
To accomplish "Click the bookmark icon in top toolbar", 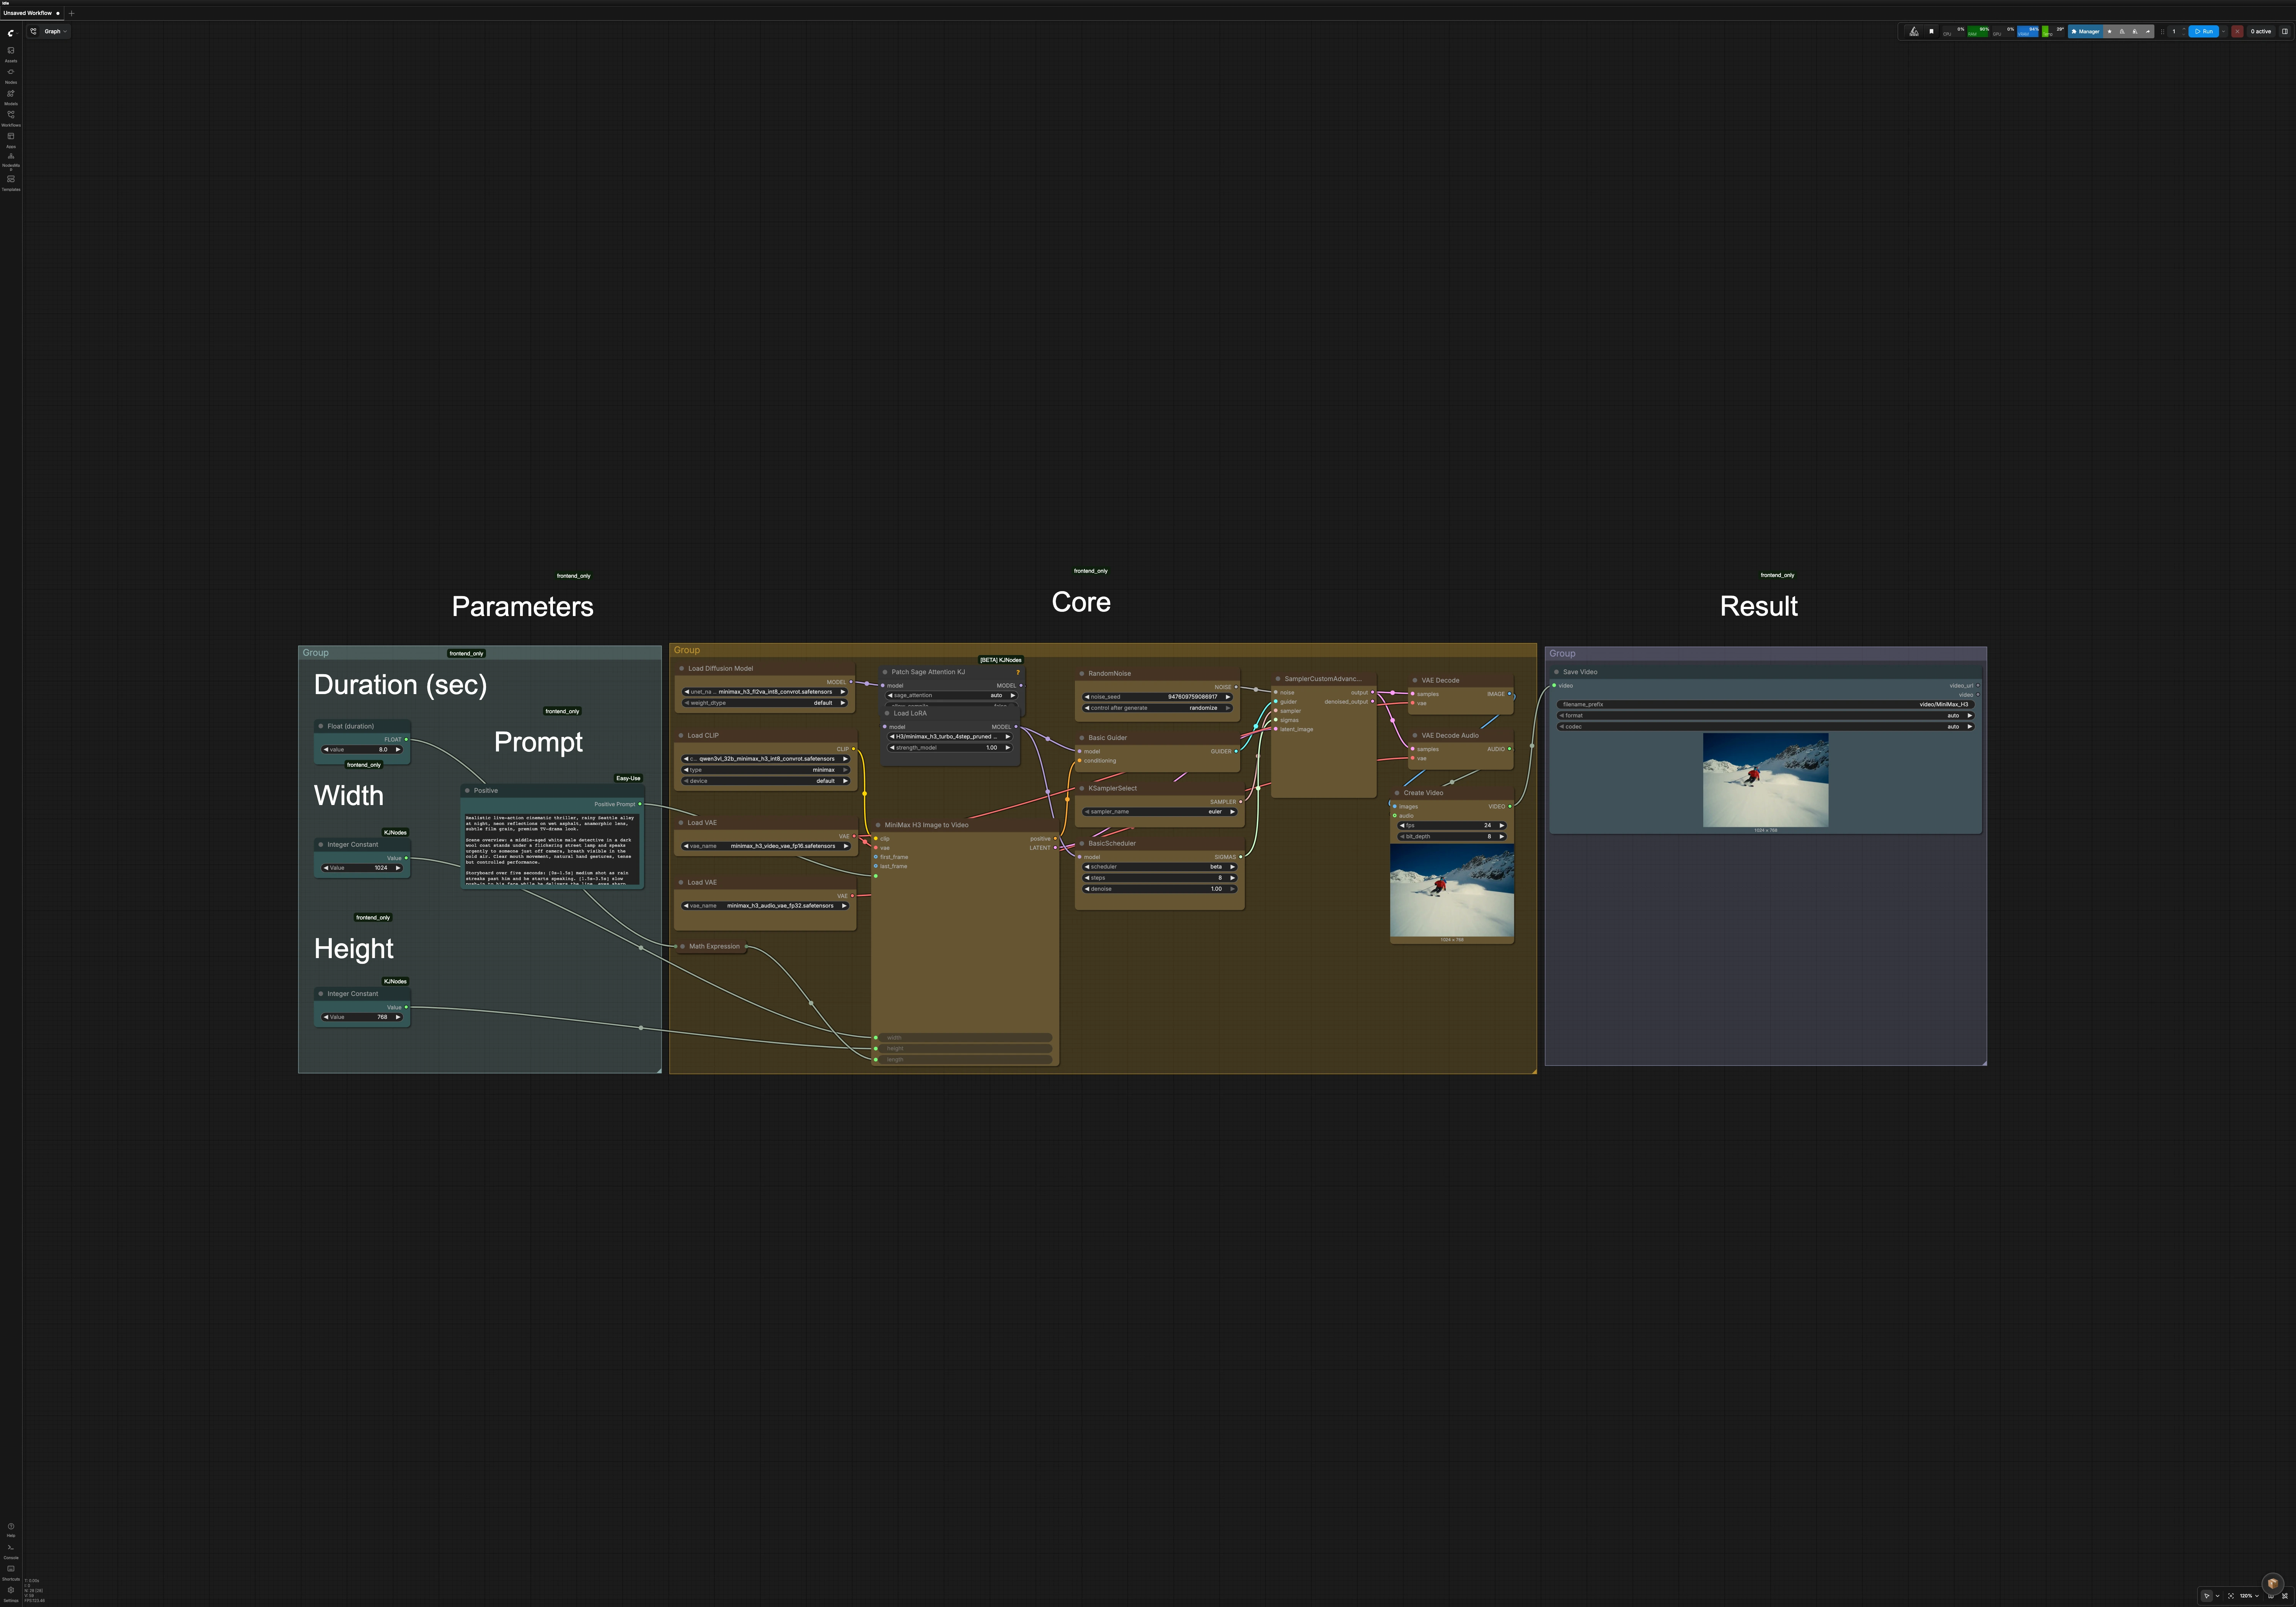I will pos(1931,31).
